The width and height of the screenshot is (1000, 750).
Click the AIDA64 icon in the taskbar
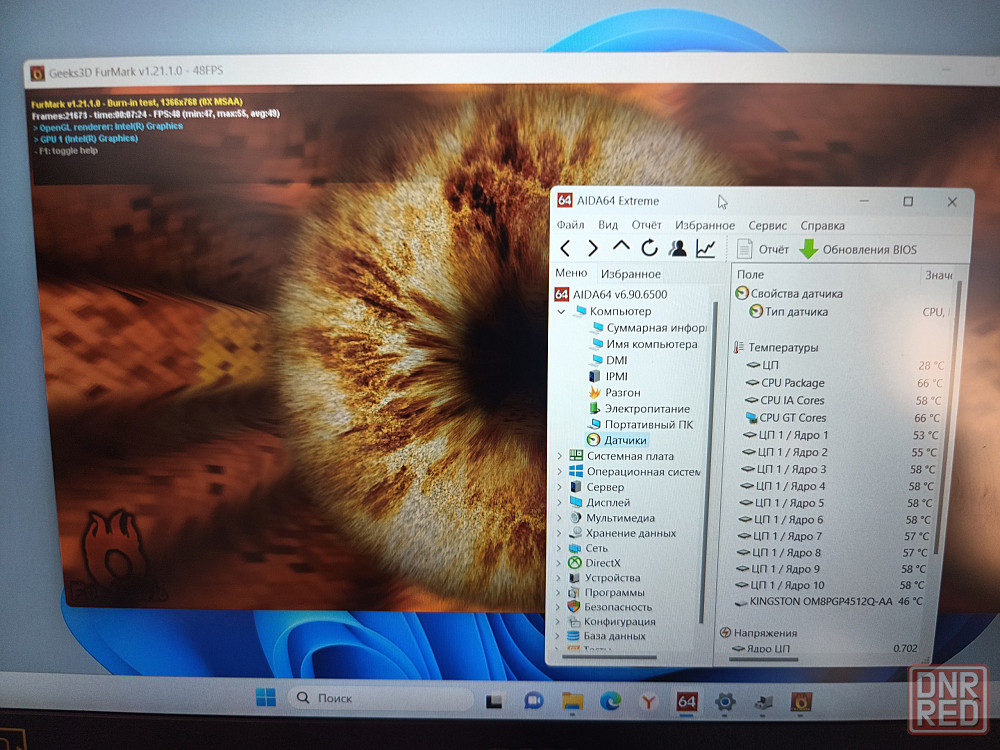tap(686, 702)
